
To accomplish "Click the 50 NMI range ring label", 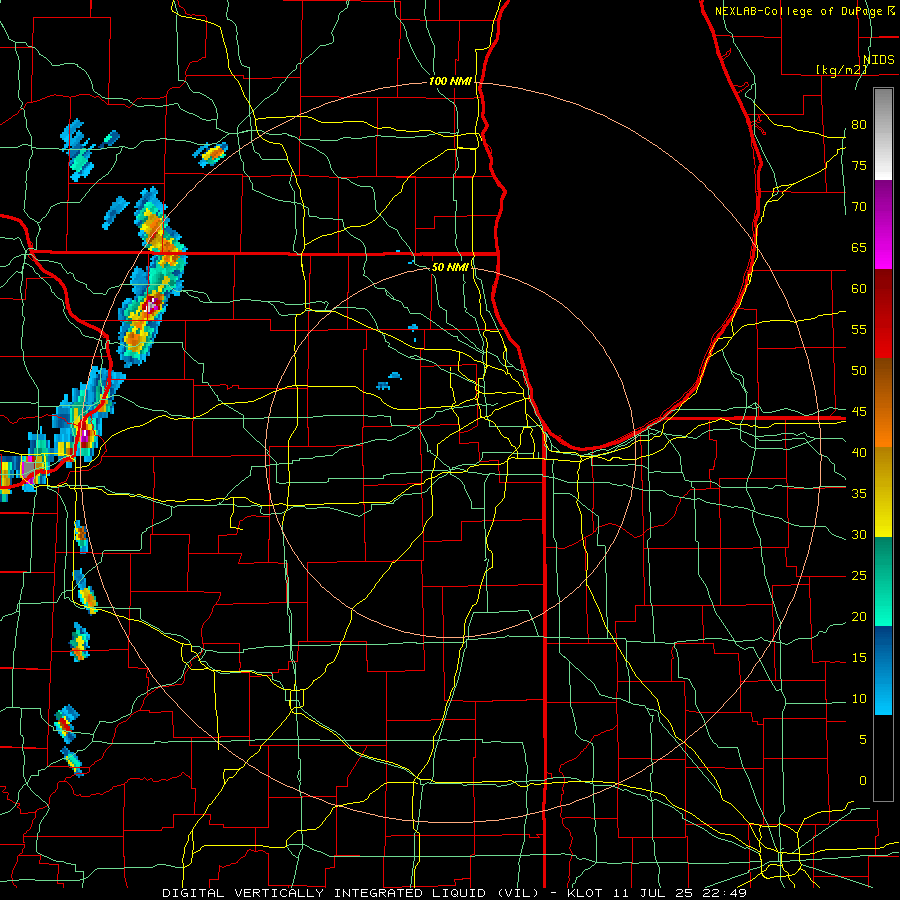I will pos(450,267).
